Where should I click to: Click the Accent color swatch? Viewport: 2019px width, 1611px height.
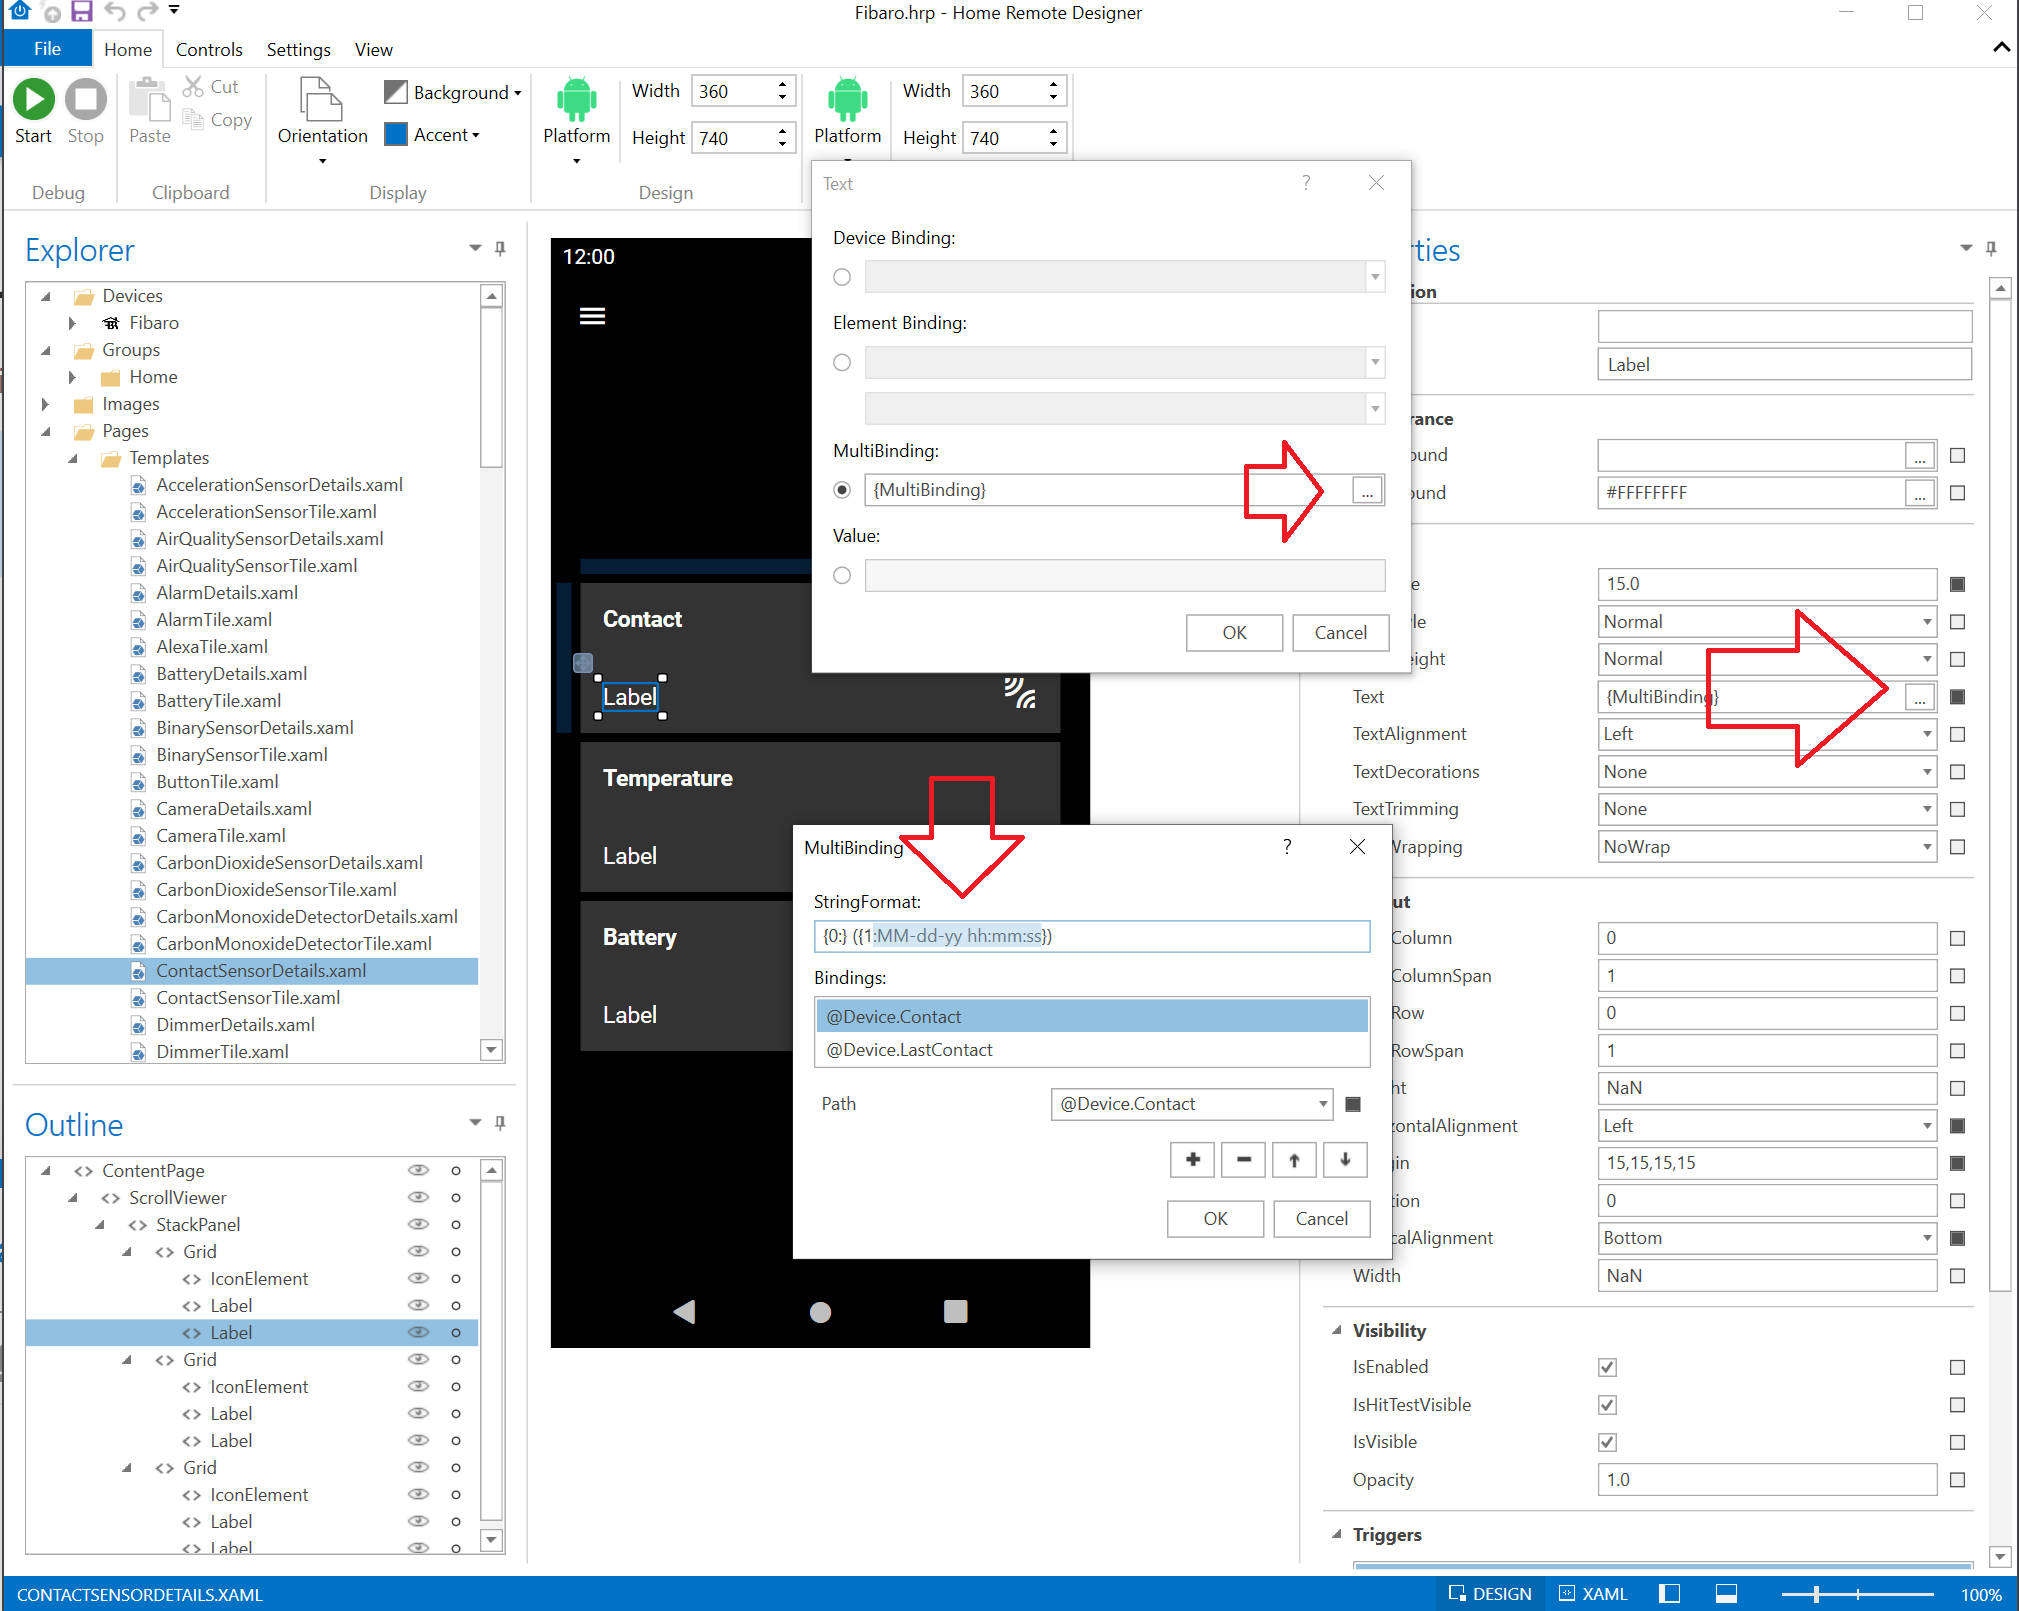click(x=396, y=134)
